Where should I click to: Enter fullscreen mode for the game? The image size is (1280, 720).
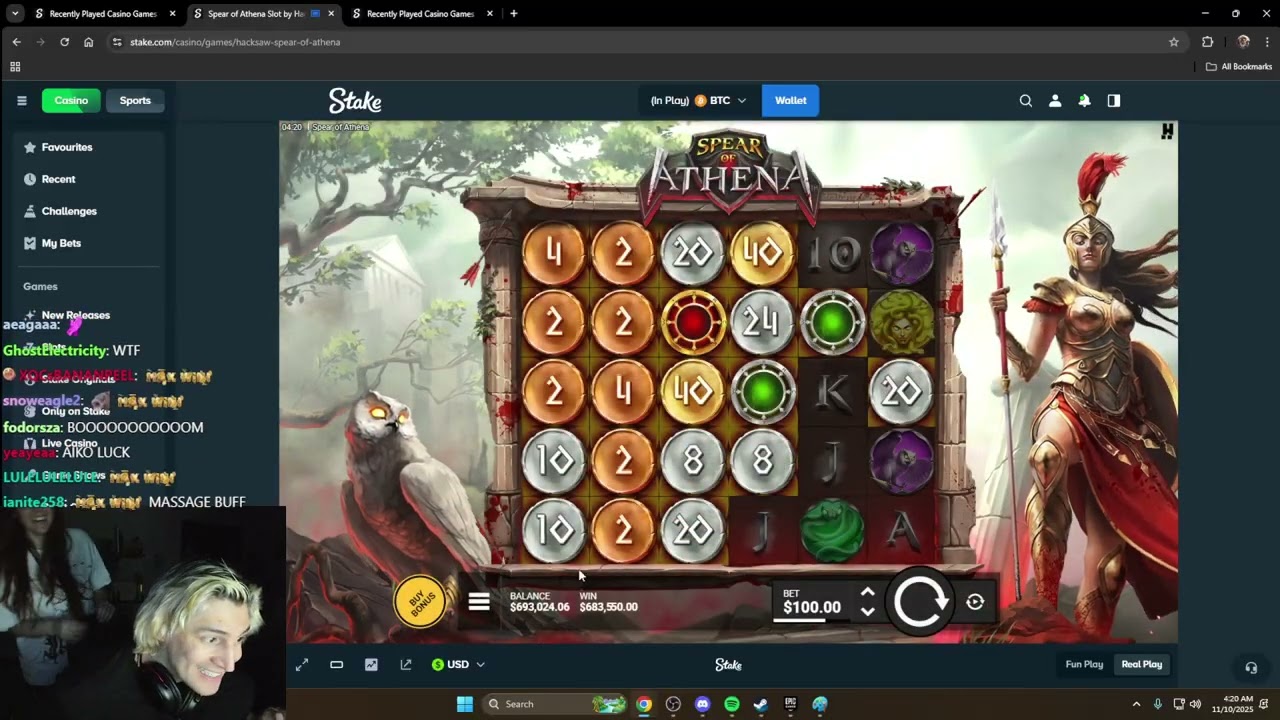(x=302, y=664)
